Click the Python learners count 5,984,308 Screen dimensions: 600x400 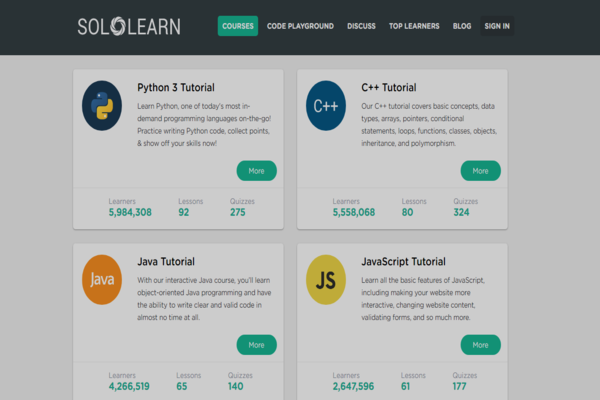click(130, 212)
